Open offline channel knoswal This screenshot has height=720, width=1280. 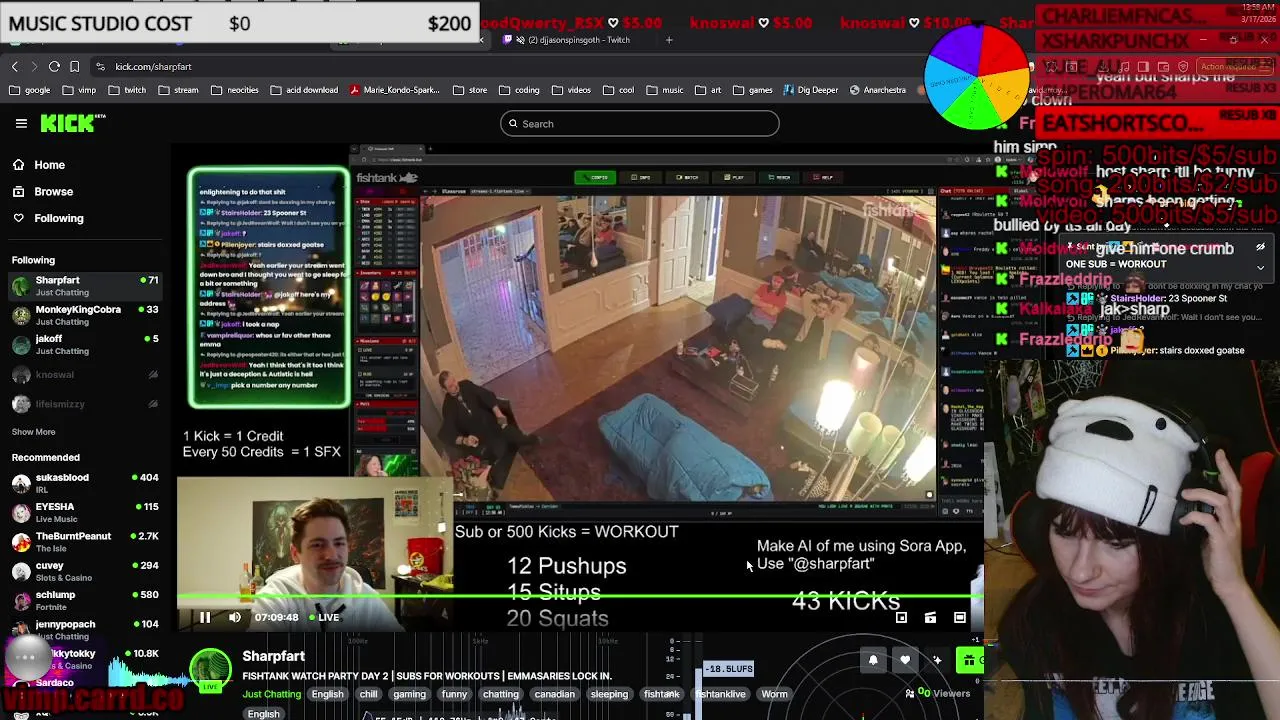coord(85,375)
